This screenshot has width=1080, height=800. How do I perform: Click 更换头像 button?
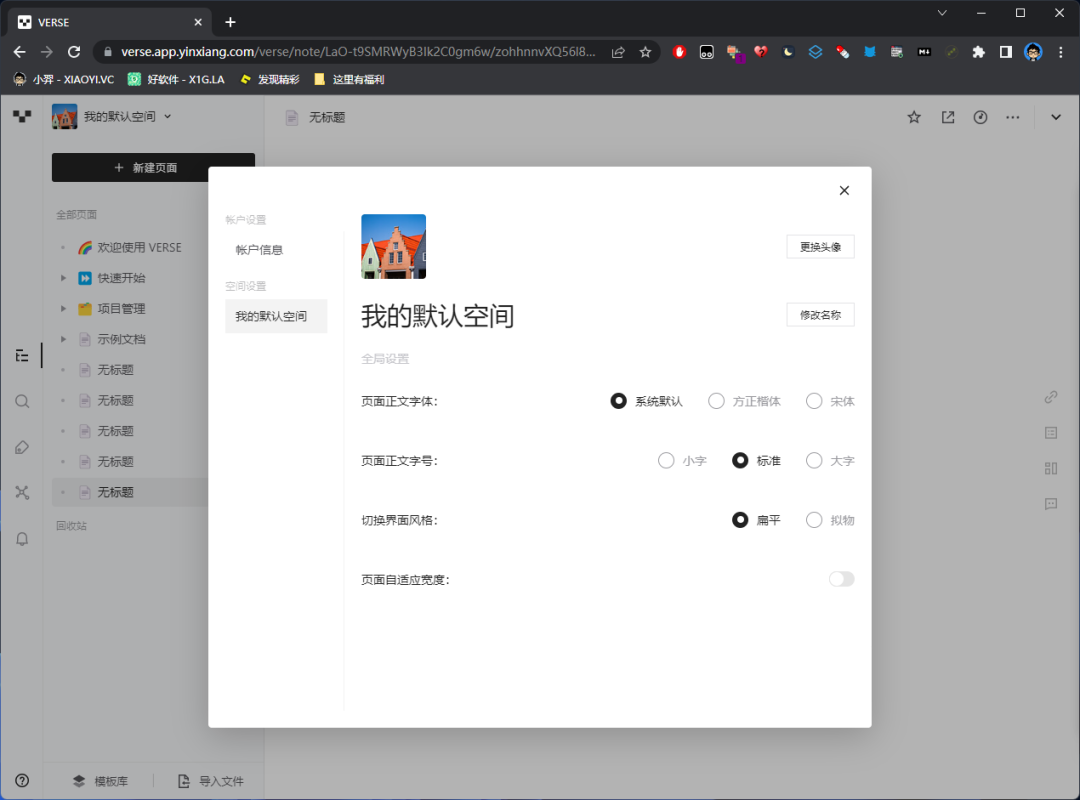(820, 247)
